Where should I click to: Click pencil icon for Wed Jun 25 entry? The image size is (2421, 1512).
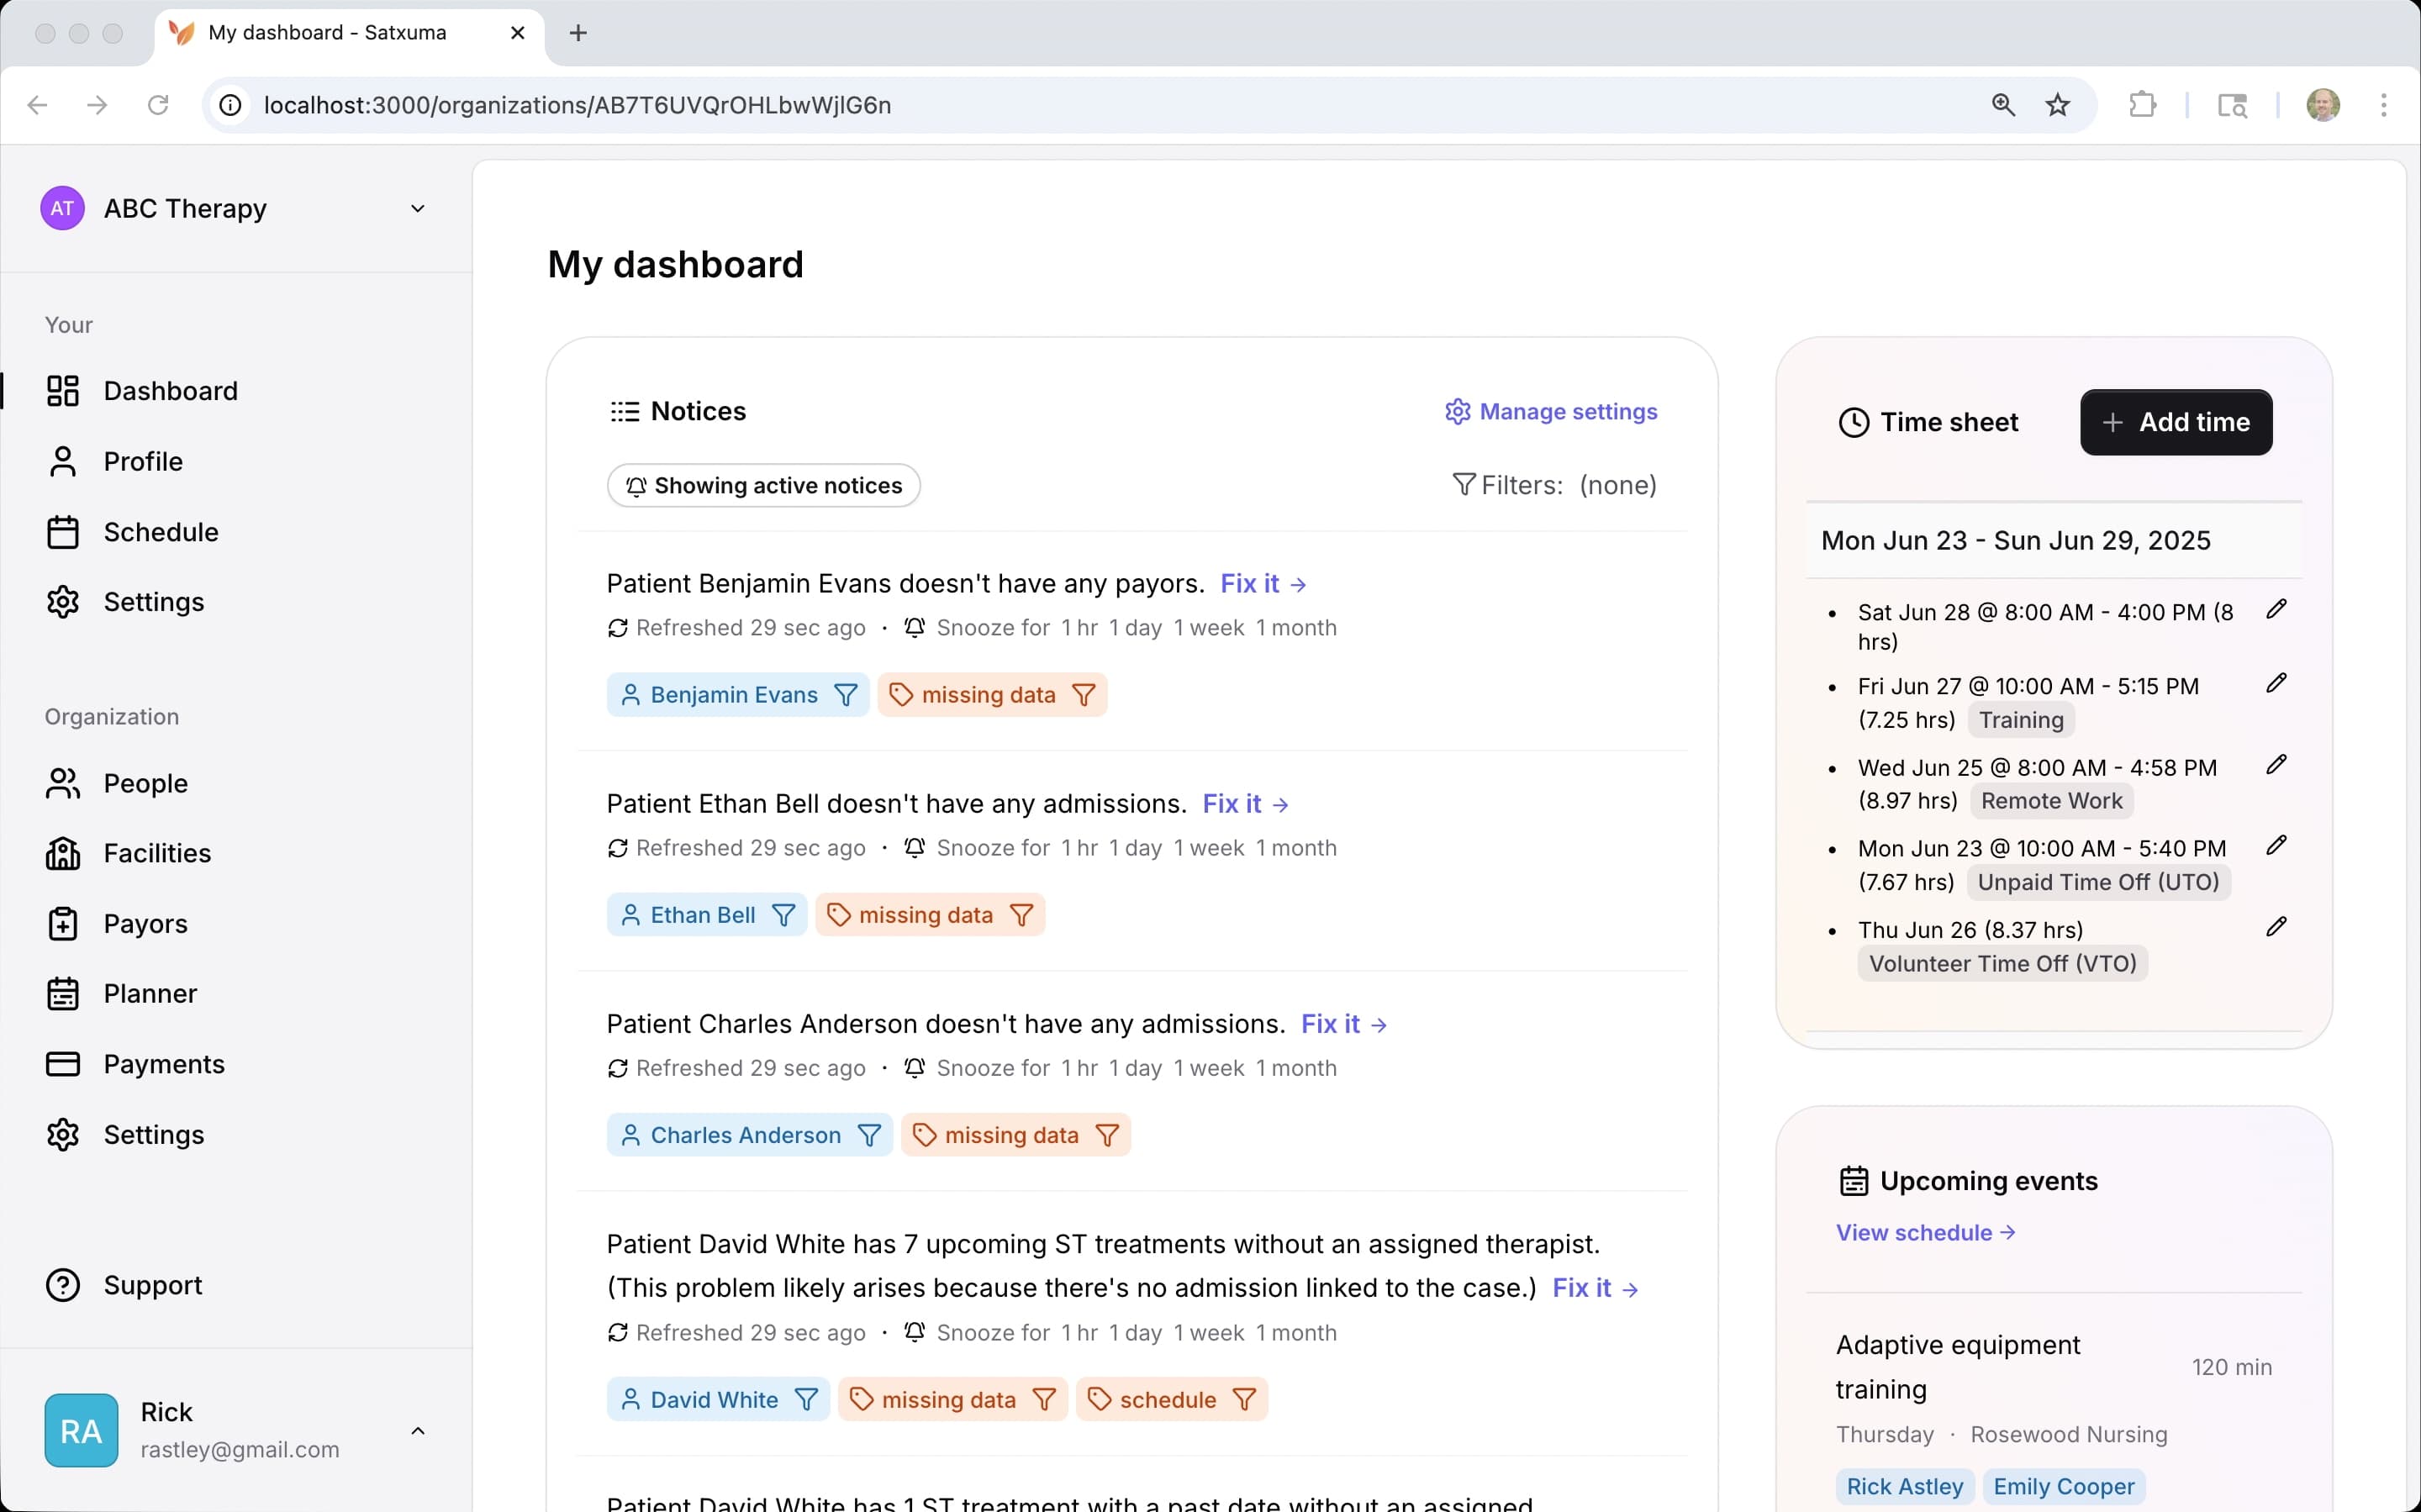(x=2276, y=765)
